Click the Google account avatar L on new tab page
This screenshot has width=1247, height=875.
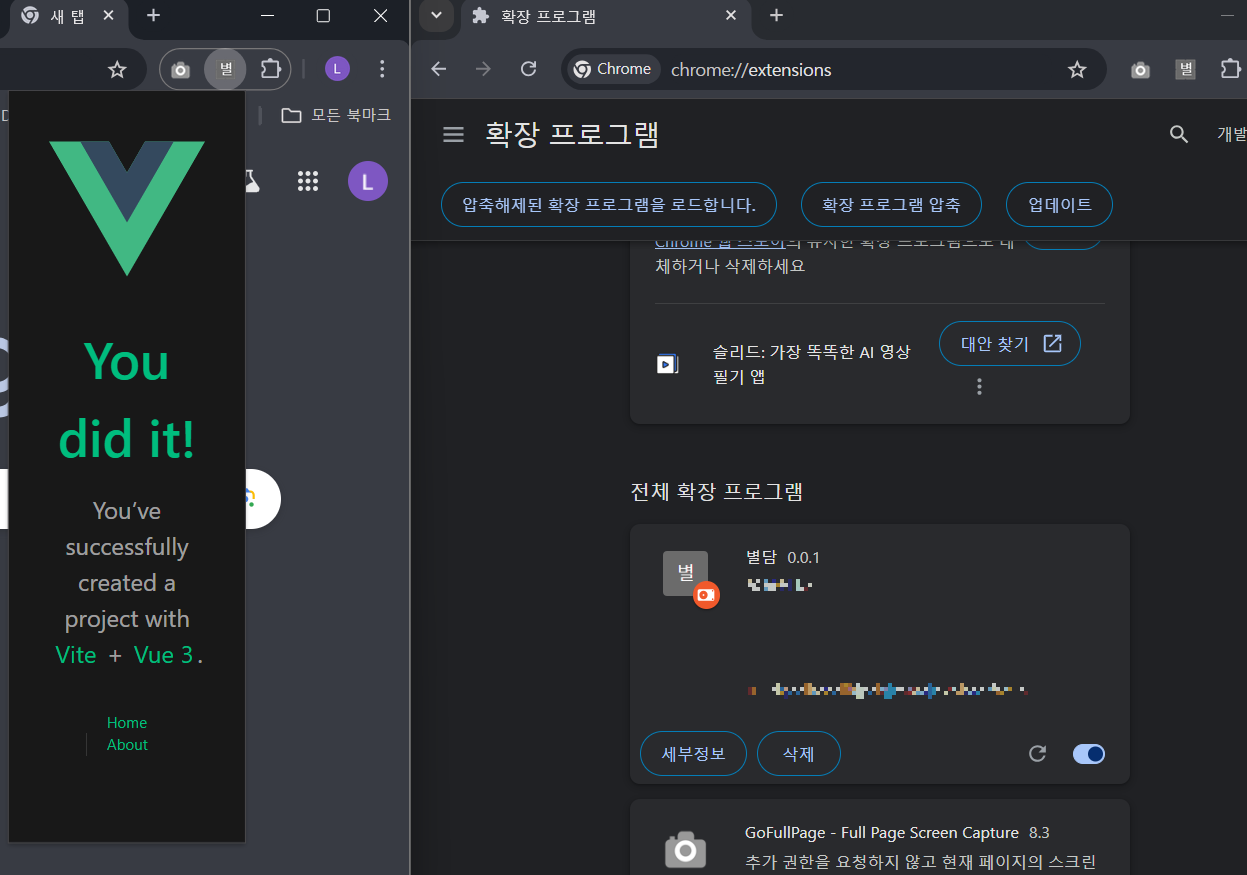[x=367, y=181]
